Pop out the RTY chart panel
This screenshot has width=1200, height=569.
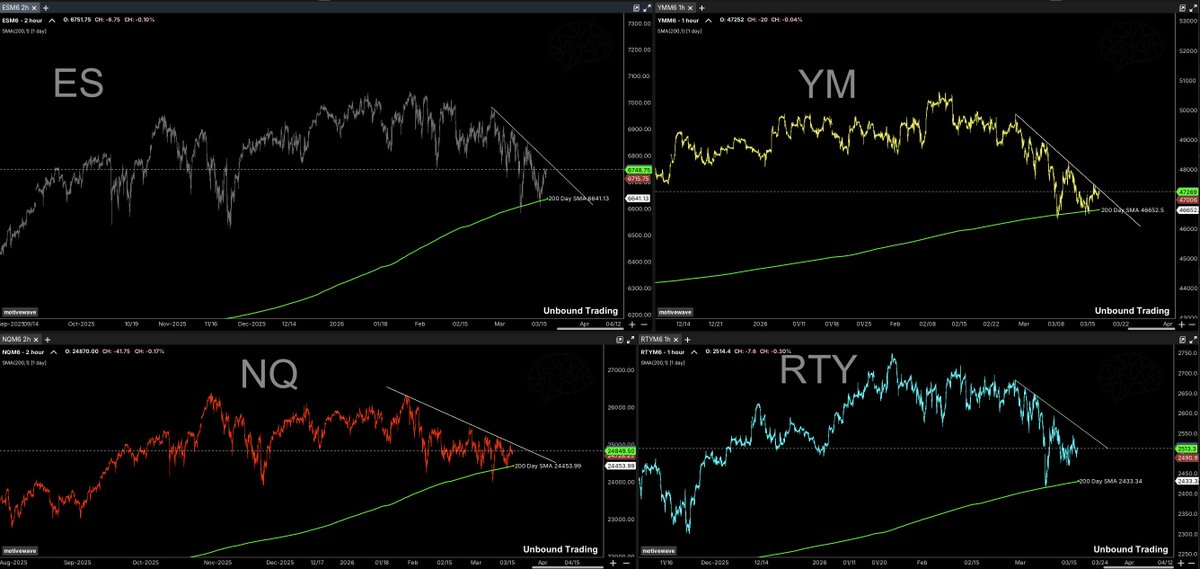[1182, 340]
